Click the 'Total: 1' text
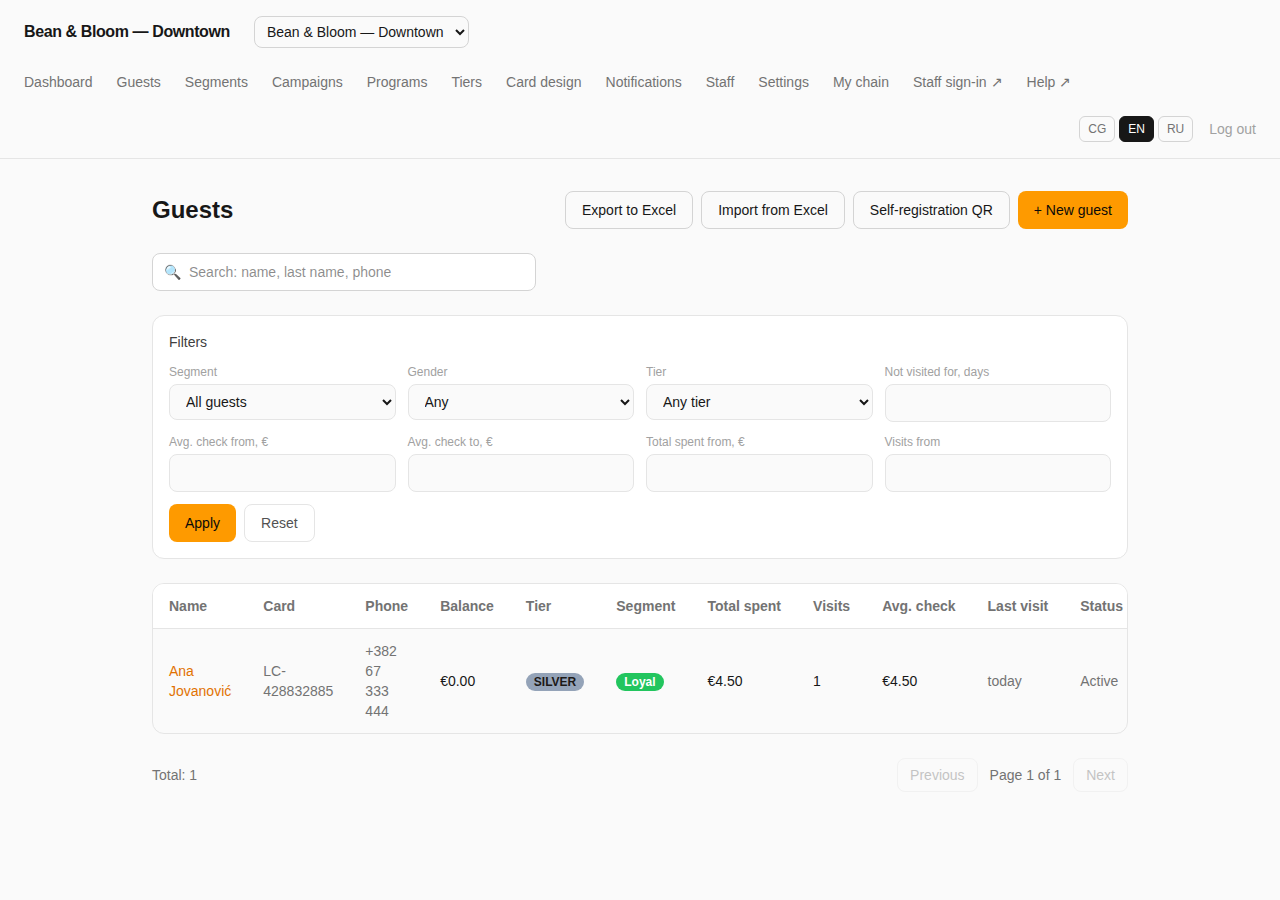The height and width of the screenshot is (900, 1280). point(174,775)
